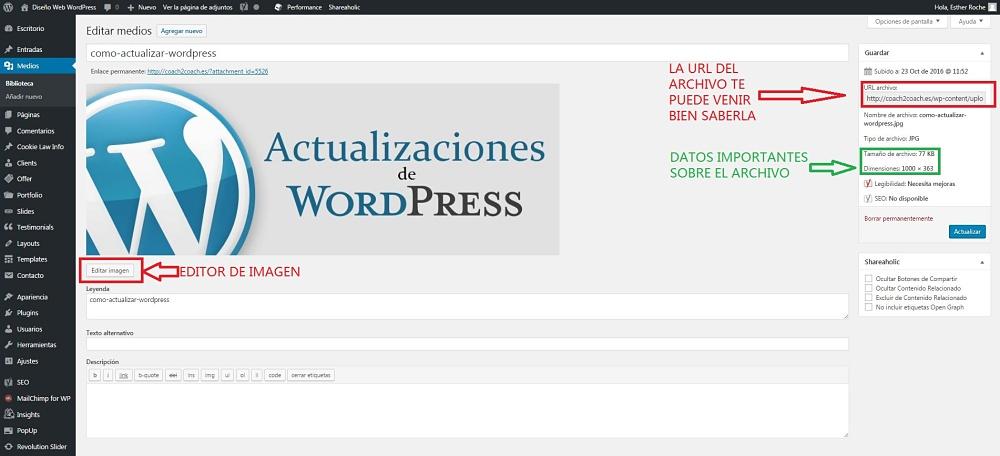This screenshot has height=456, width=1000.
Task: Click the Actualizaciones de WordPress image preview
Action: (323, 170)
